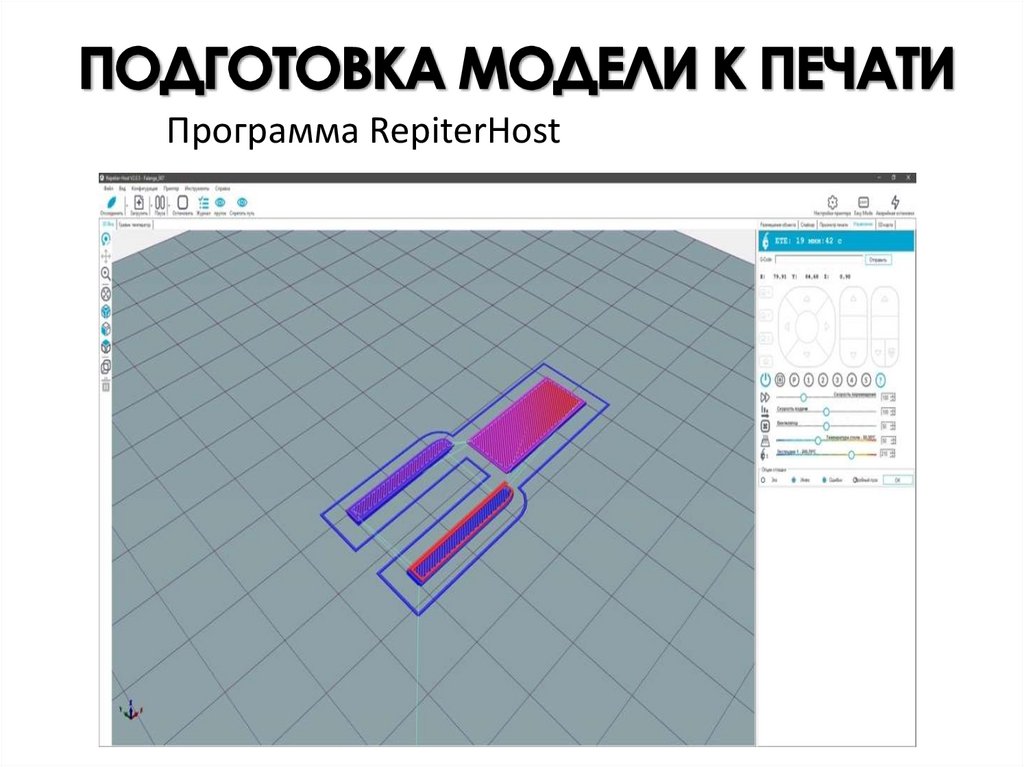Open the Файл menu
This screenshot has height=767, width=1024.
[109, 189]
